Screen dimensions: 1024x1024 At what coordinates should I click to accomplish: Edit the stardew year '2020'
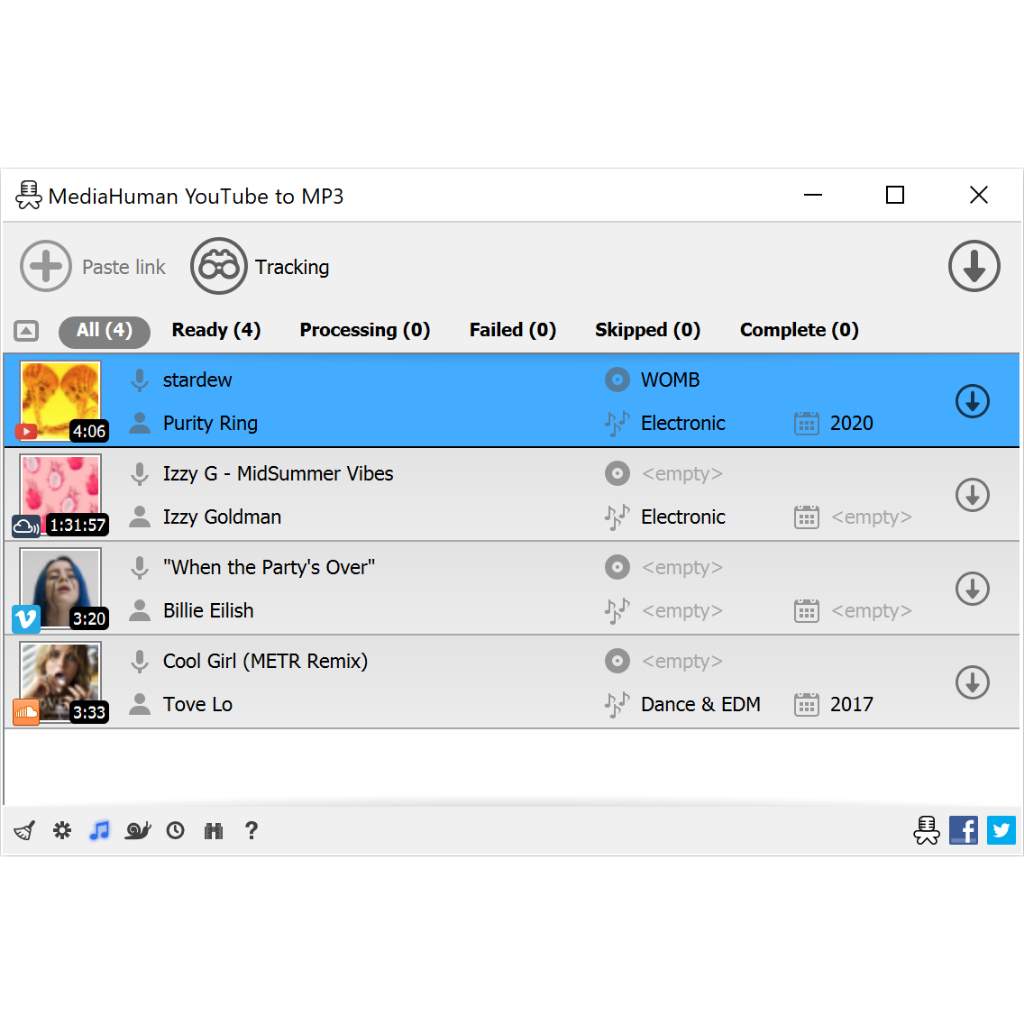click(852, 424)
